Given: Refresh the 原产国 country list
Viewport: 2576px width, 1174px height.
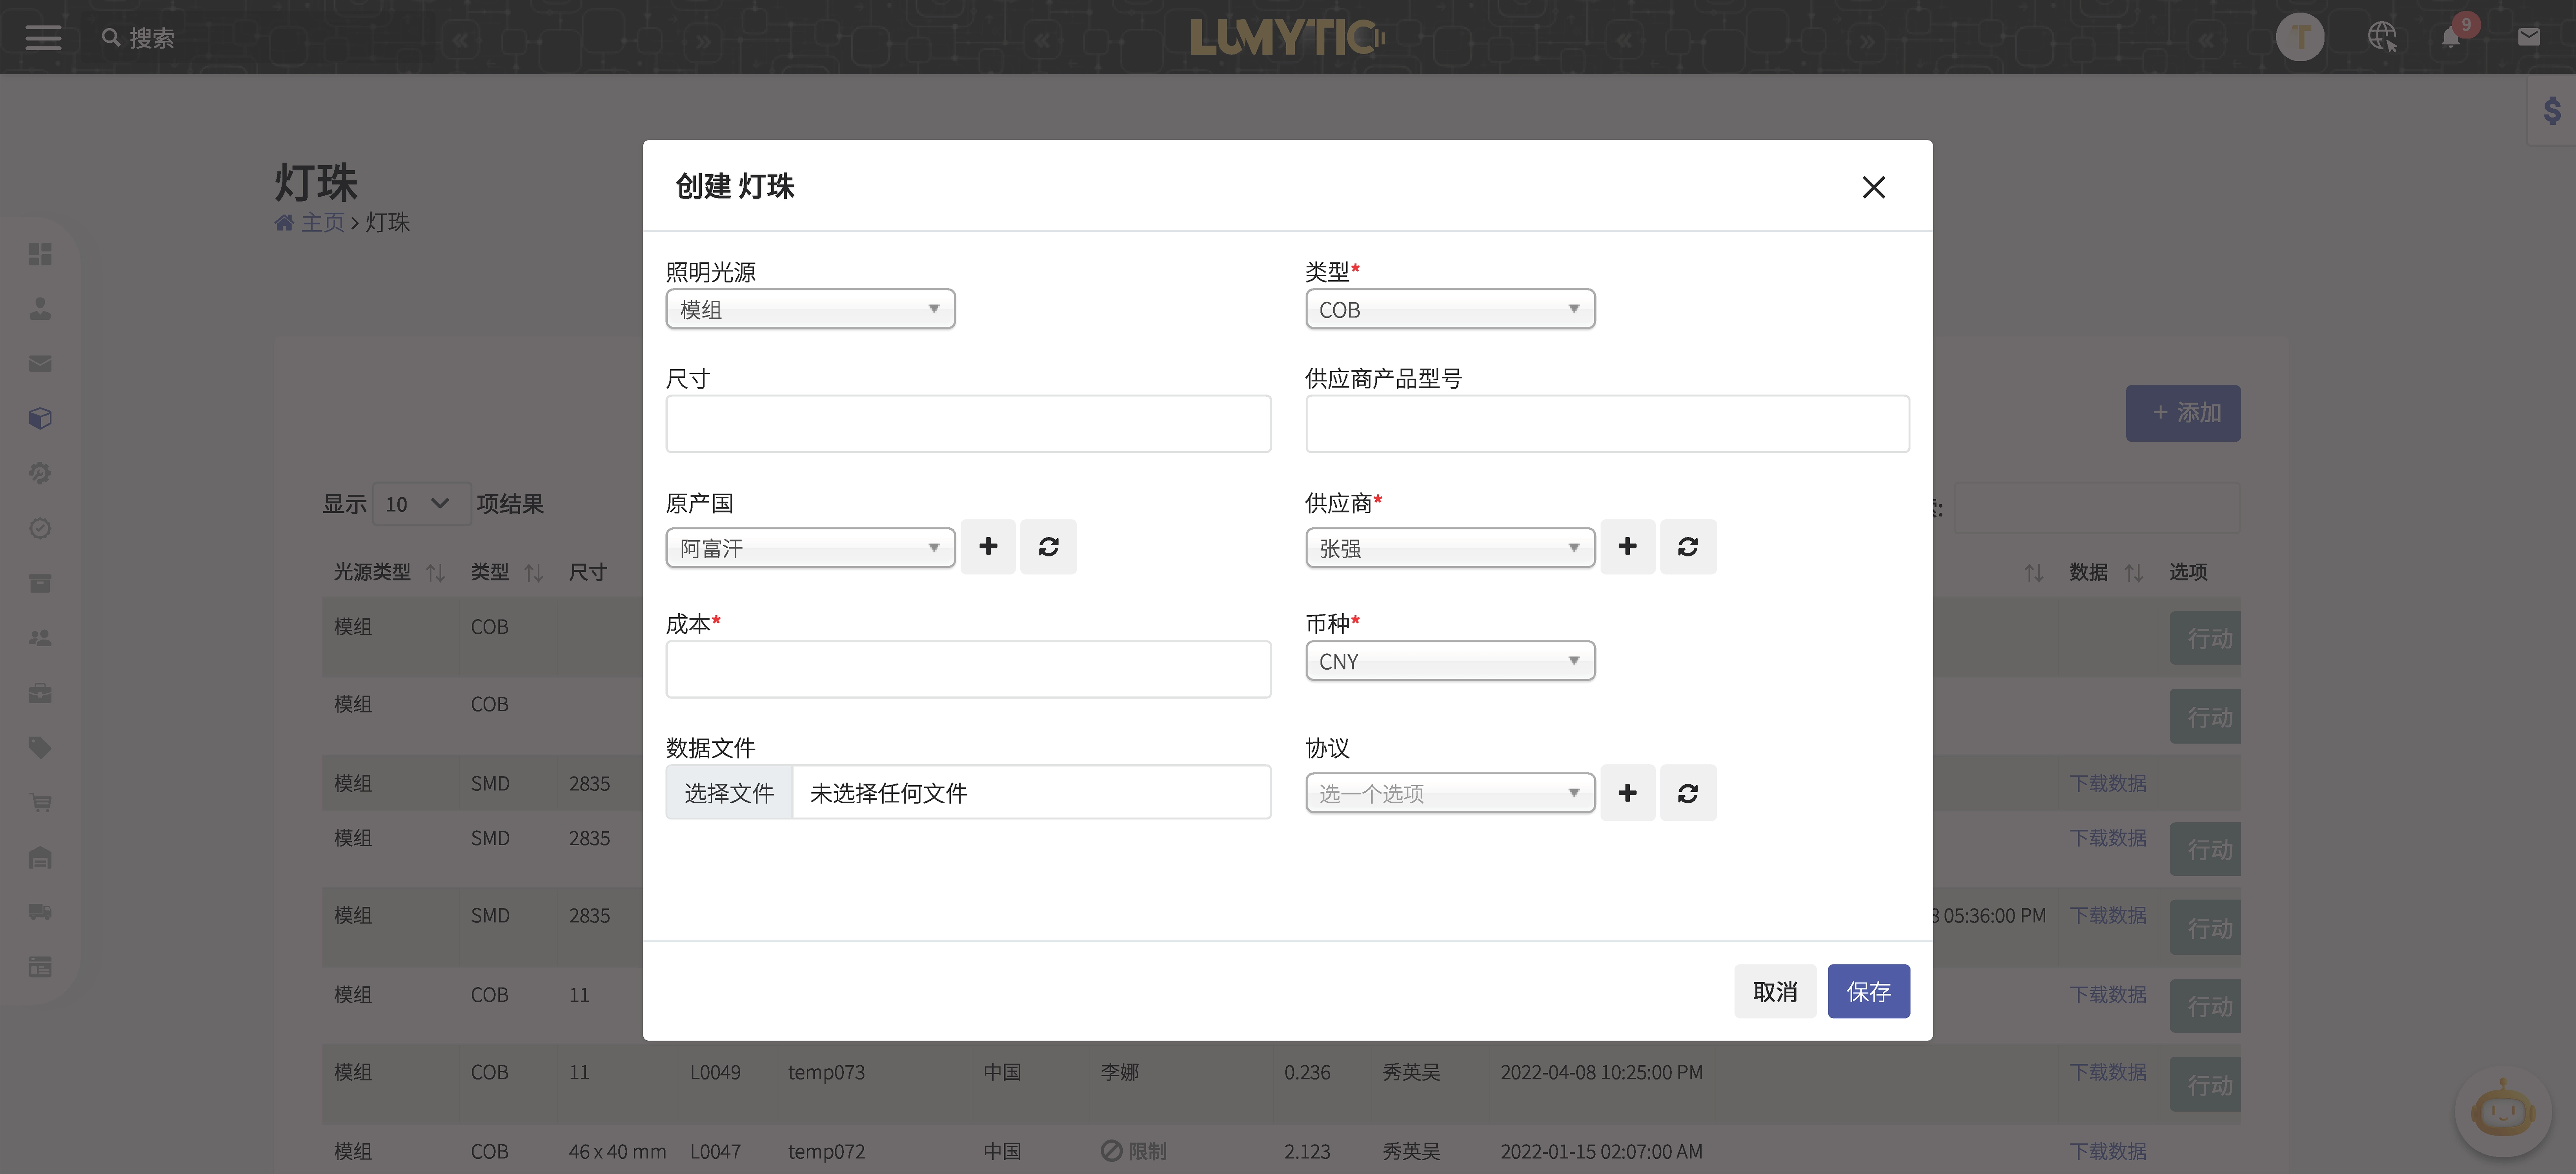Looking at the screenshot, I should point(1048,546).
